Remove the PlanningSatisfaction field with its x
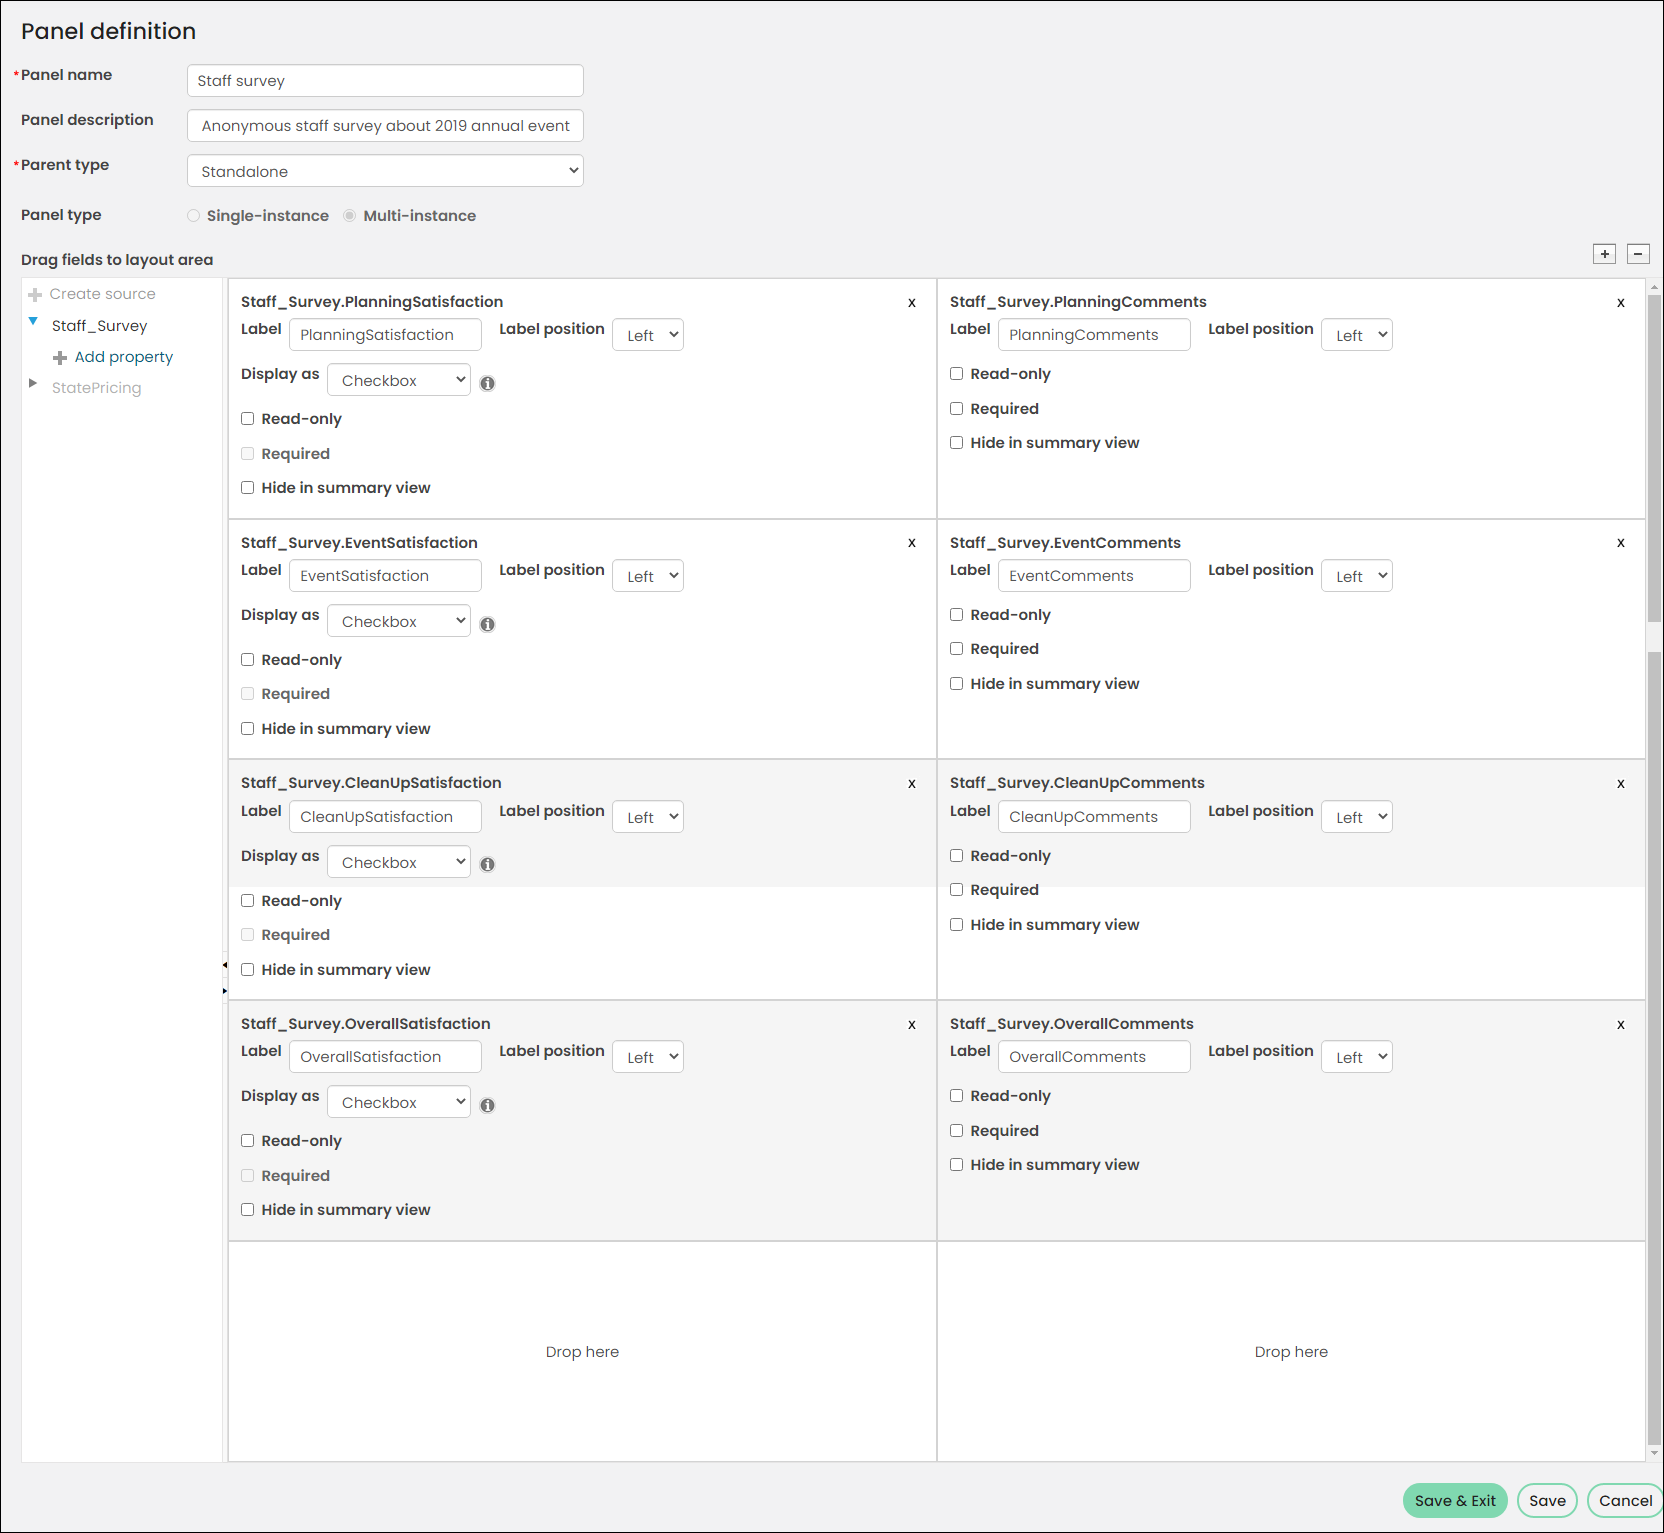Screen dimensions: 1664x1533 912,302
